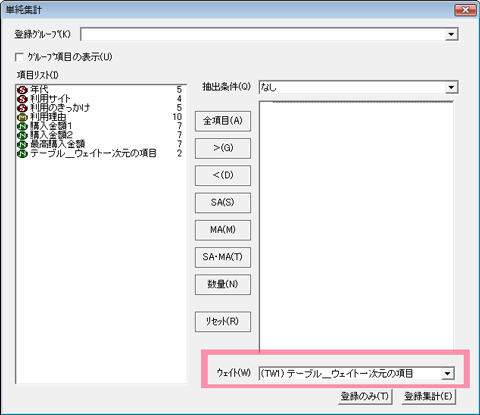Click the green N icon of 購入金額1
The height and width of the screenshot is (415, 480).
(23, 126)
